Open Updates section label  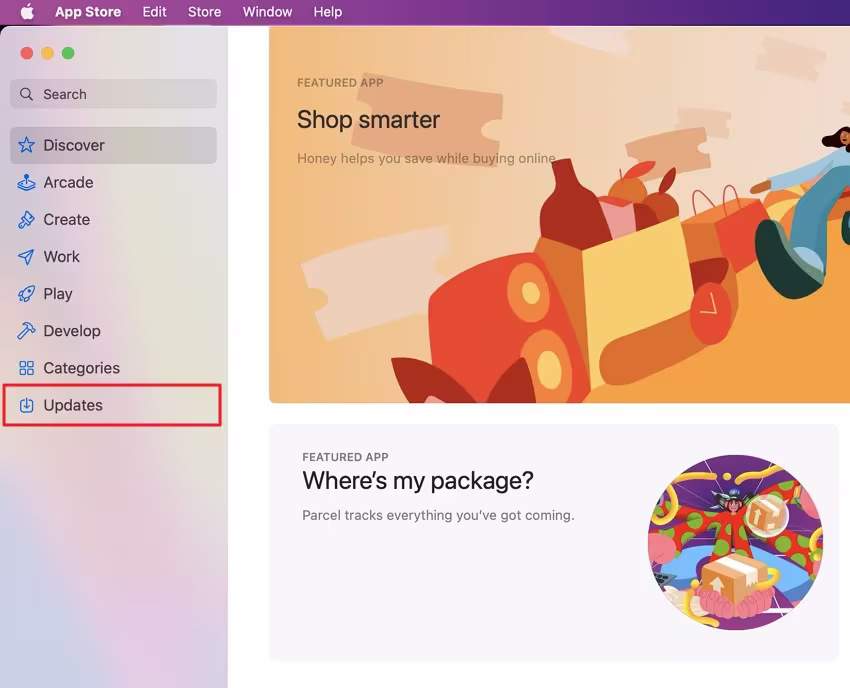[73, 405]
